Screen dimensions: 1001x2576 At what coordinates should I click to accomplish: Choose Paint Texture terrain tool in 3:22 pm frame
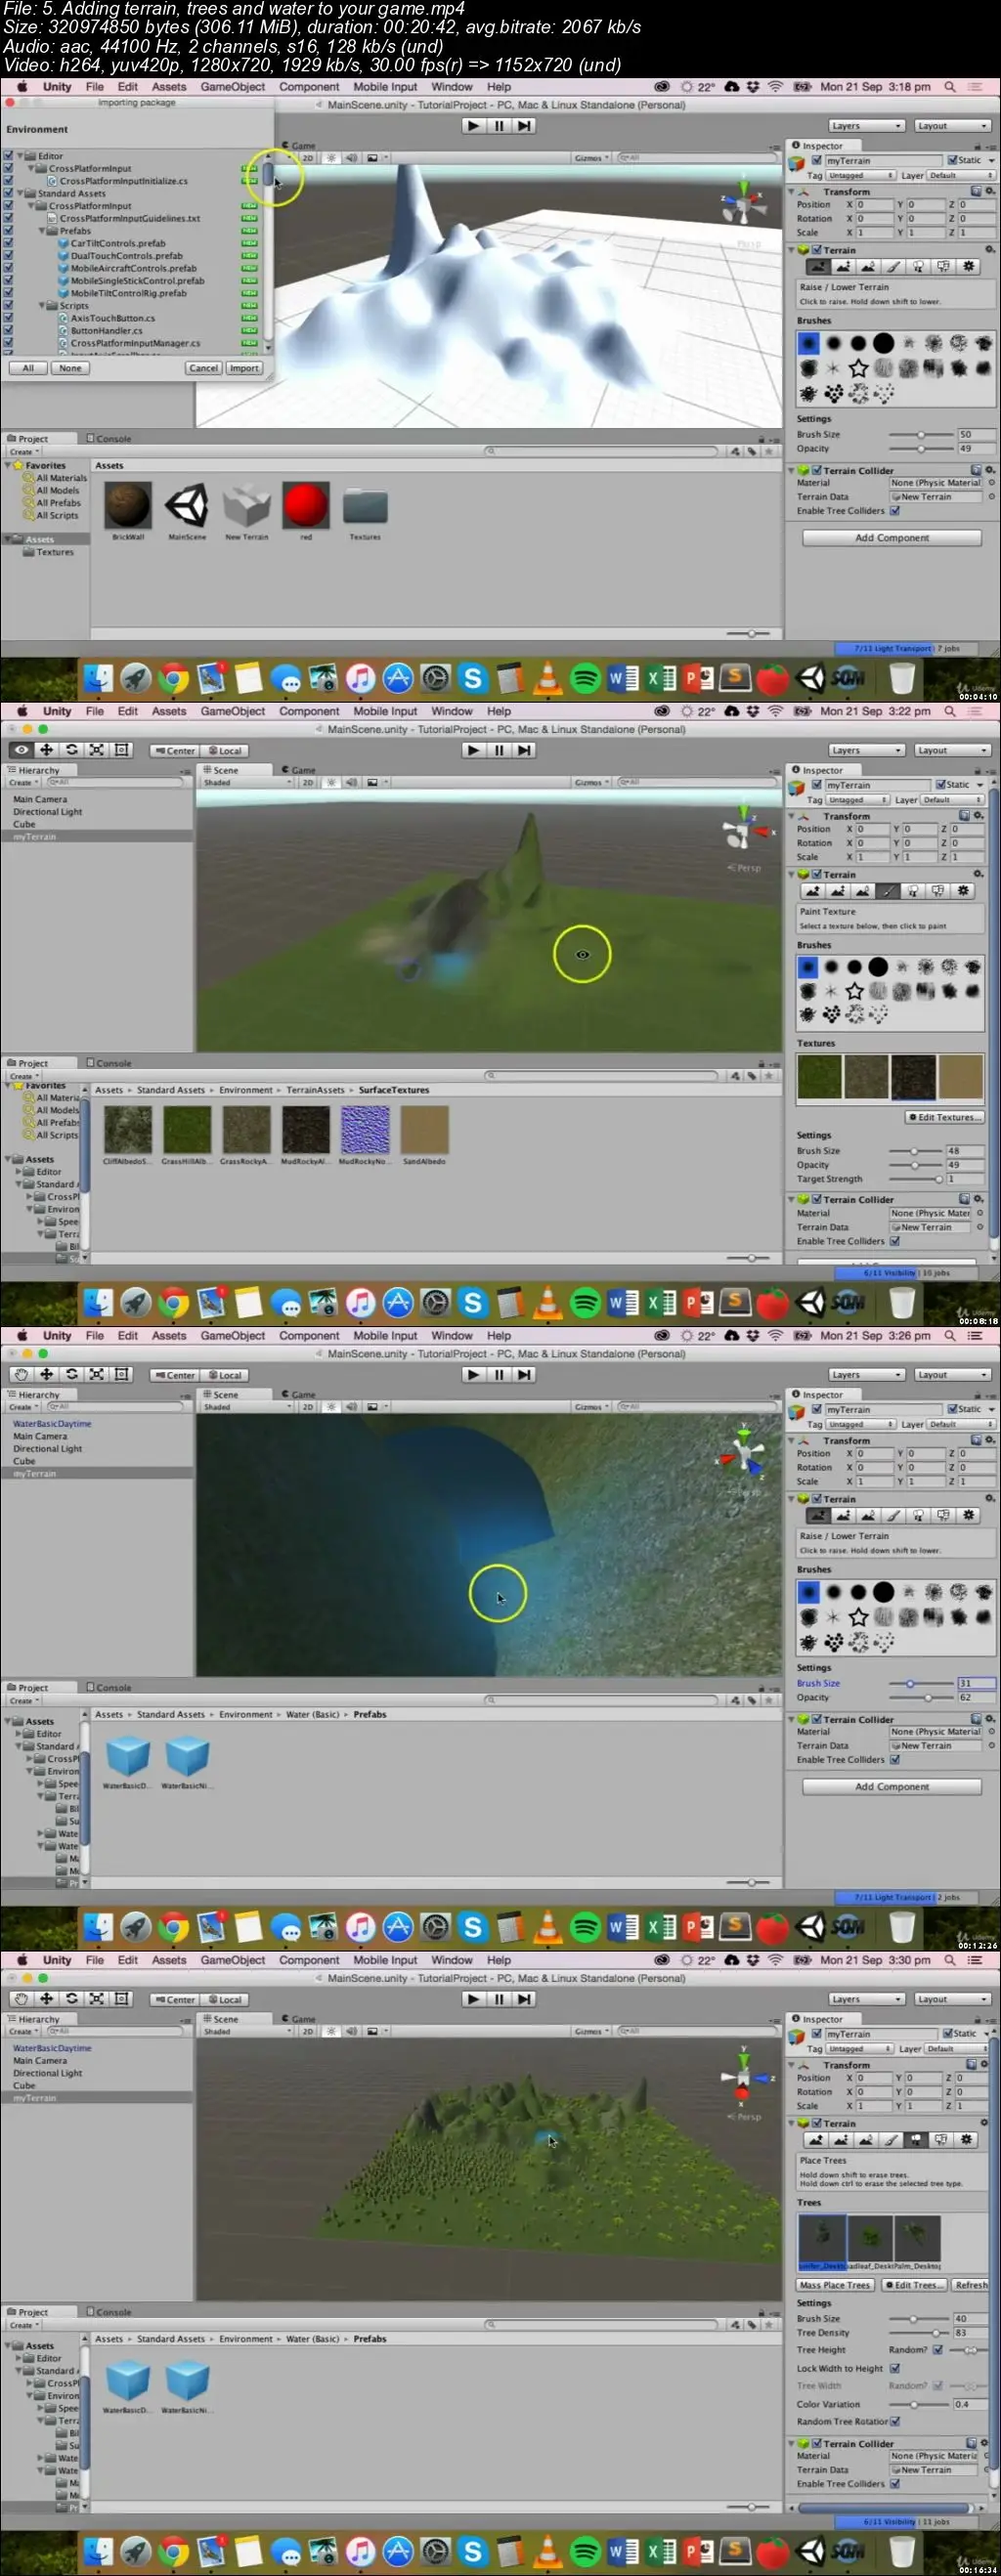[888, 890]
